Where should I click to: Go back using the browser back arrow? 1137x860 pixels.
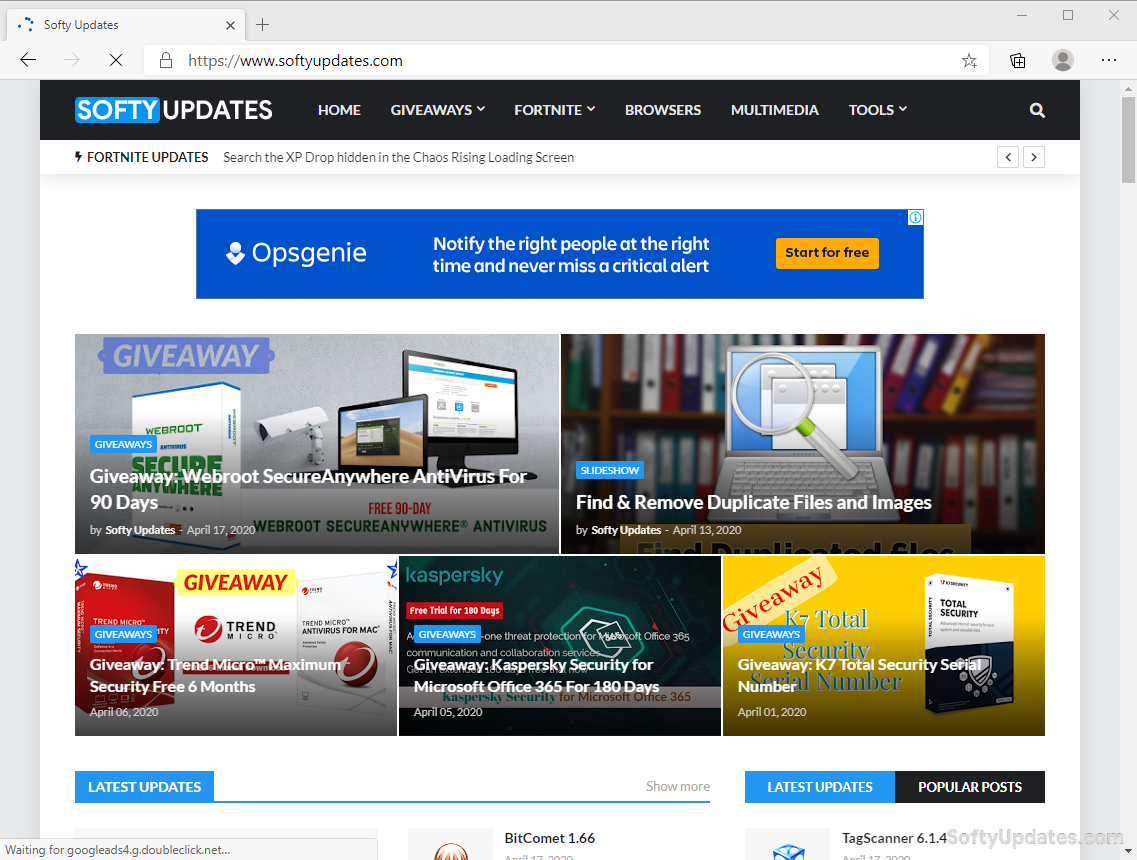[28, 60]
